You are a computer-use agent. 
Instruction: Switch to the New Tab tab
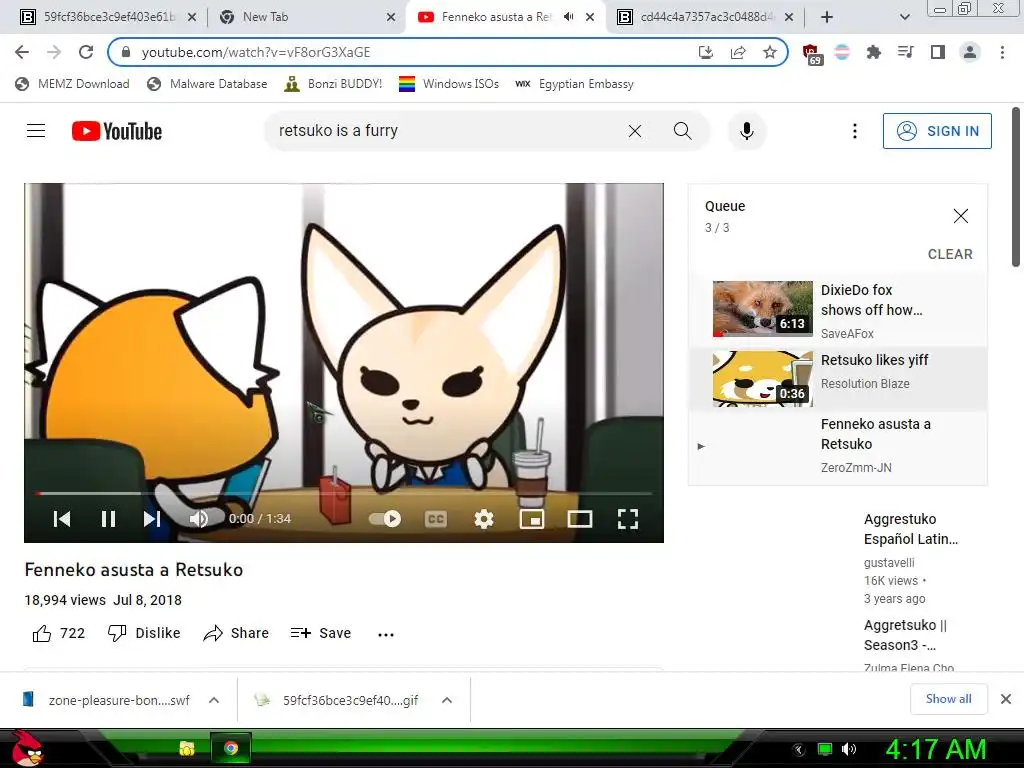point(308,17)
